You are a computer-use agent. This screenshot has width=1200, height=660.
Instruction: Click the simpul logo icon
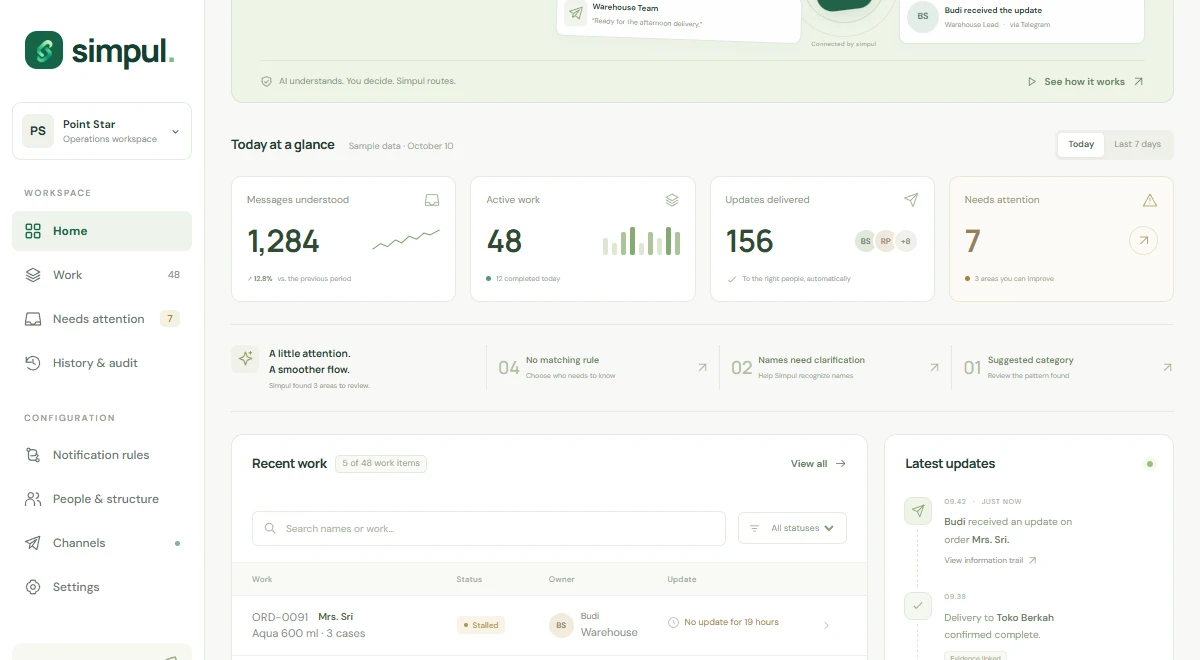(x=44, y=50)
